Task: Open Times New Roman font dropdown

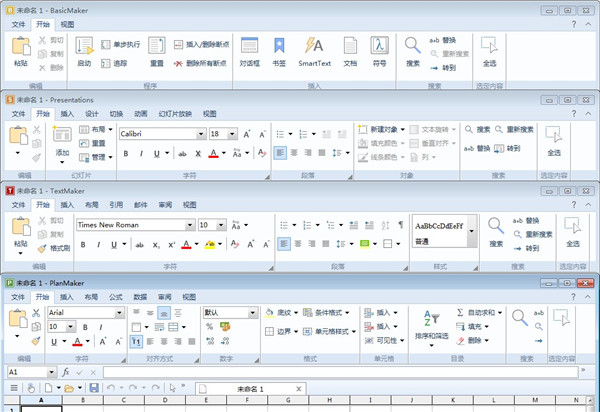Action: (x=190, y=225)
